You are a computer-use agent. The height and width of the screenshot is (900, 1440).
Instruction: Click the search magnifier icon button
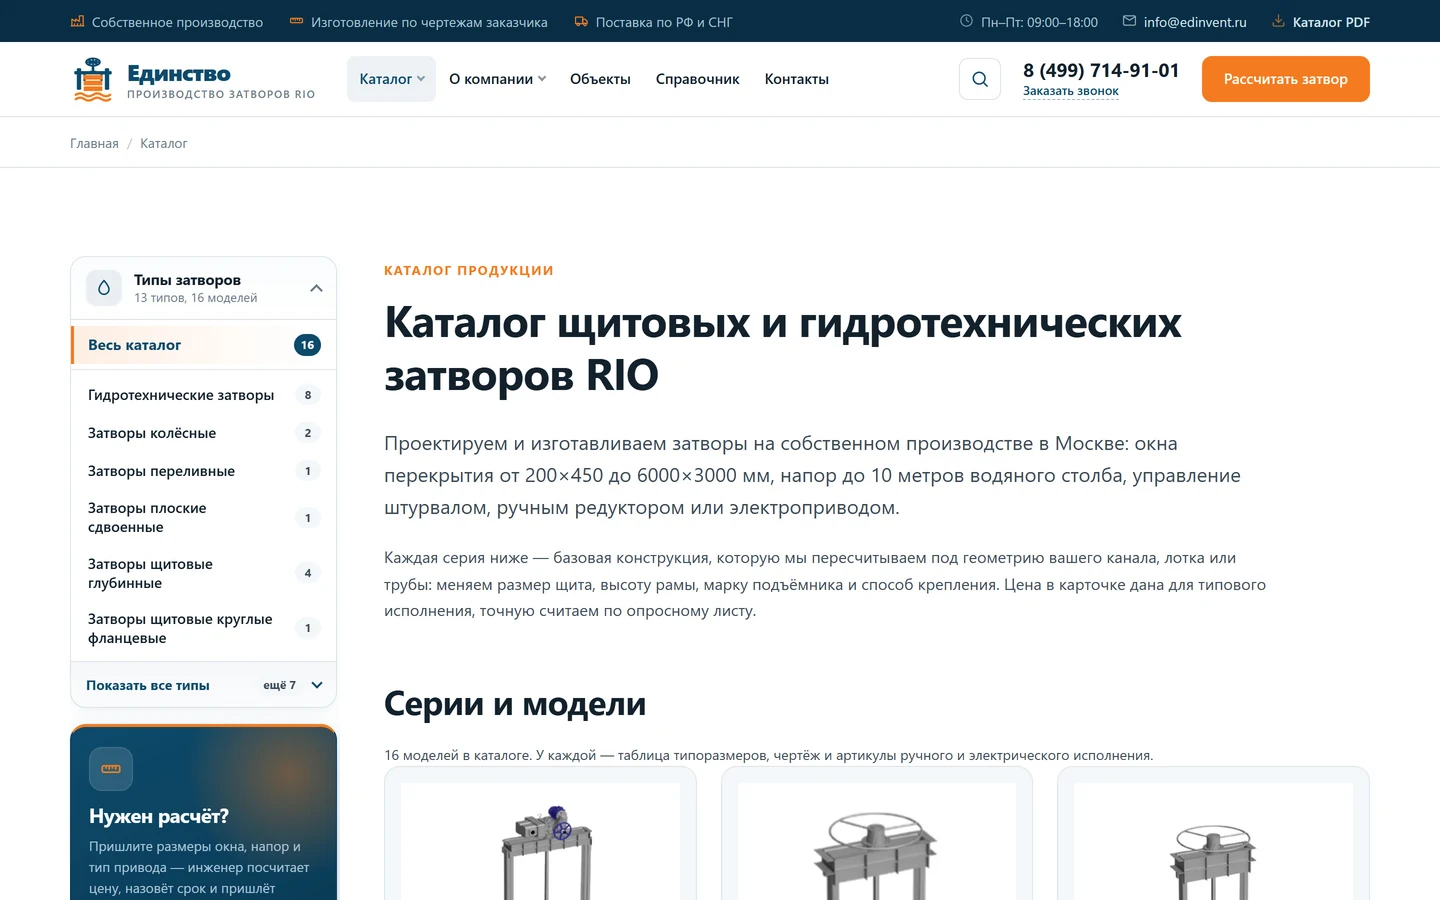tap(980, 79)
